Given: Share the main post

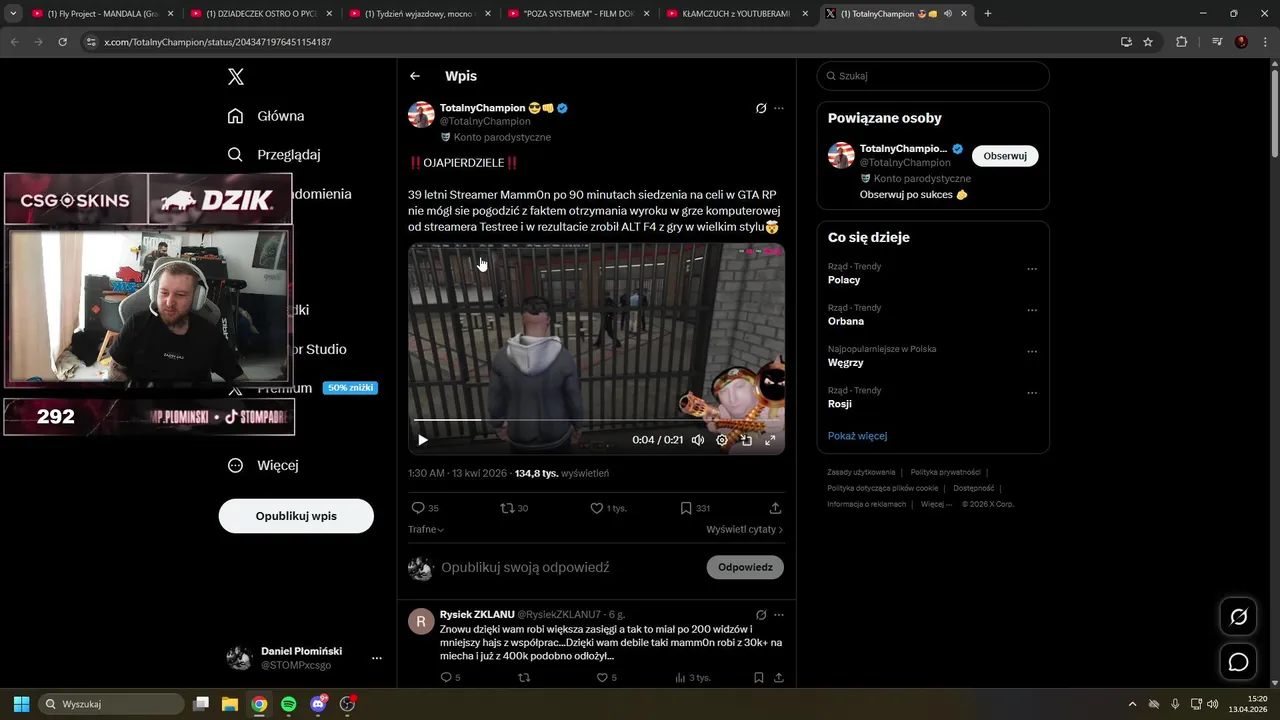Looking at the screenshot, I should pos(775,508).
